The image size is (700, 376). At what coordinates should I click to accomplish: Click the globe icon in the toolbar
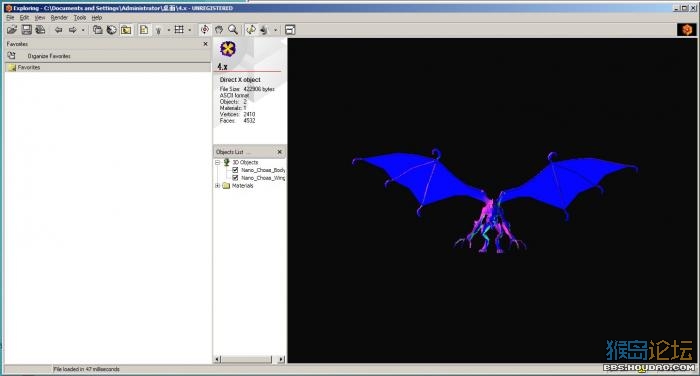click(x=112, y=30)
